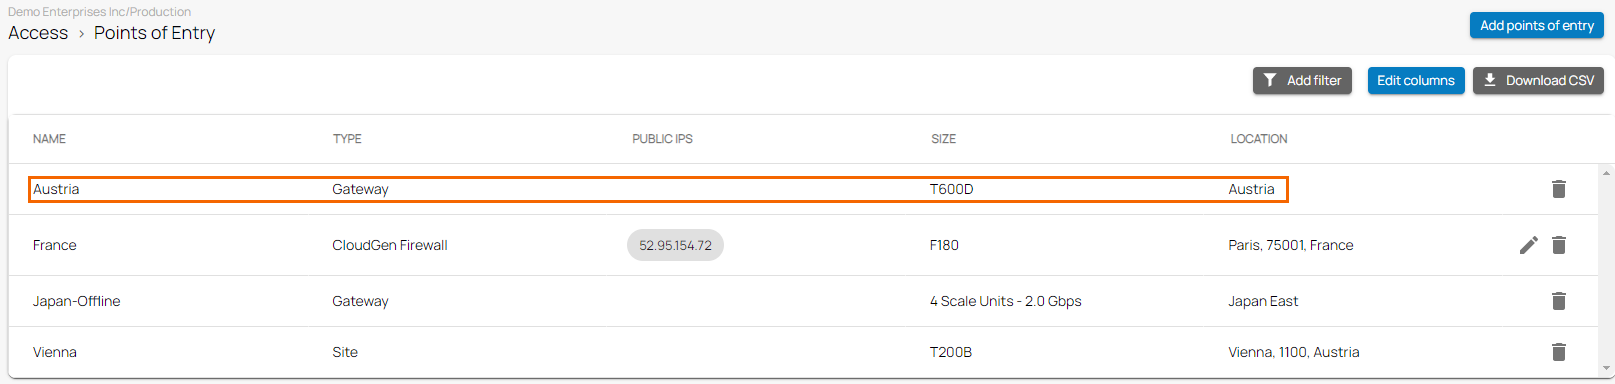
Task: Click the download arrow icon for CSV
Action: [1490, 80]
